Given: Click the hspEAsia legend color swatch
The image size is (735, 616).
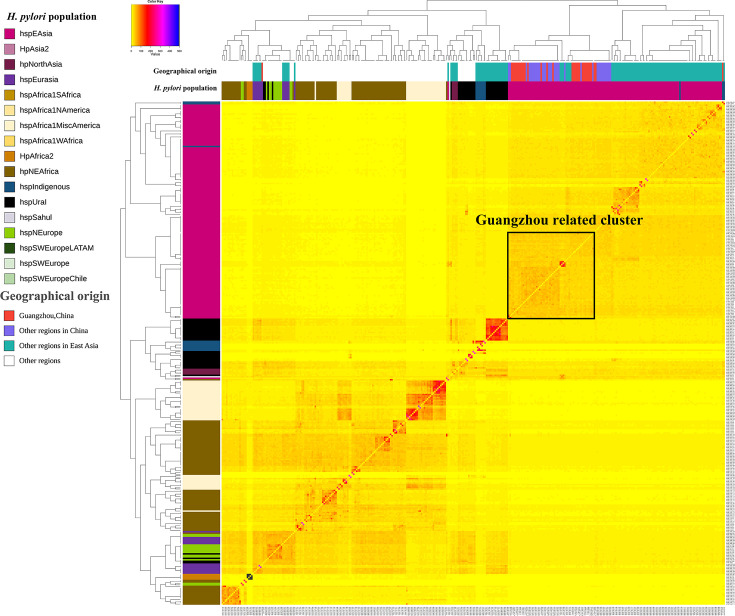Looking at the screenshot, I should tap(9, 34).
